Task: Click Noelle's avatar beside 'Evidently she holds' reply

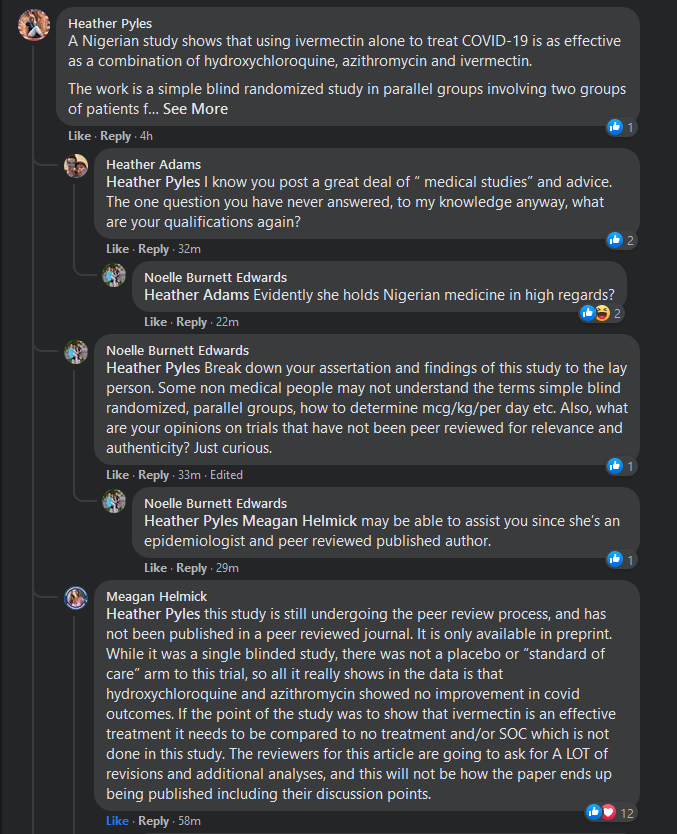Action: click(x=114, y=275)
